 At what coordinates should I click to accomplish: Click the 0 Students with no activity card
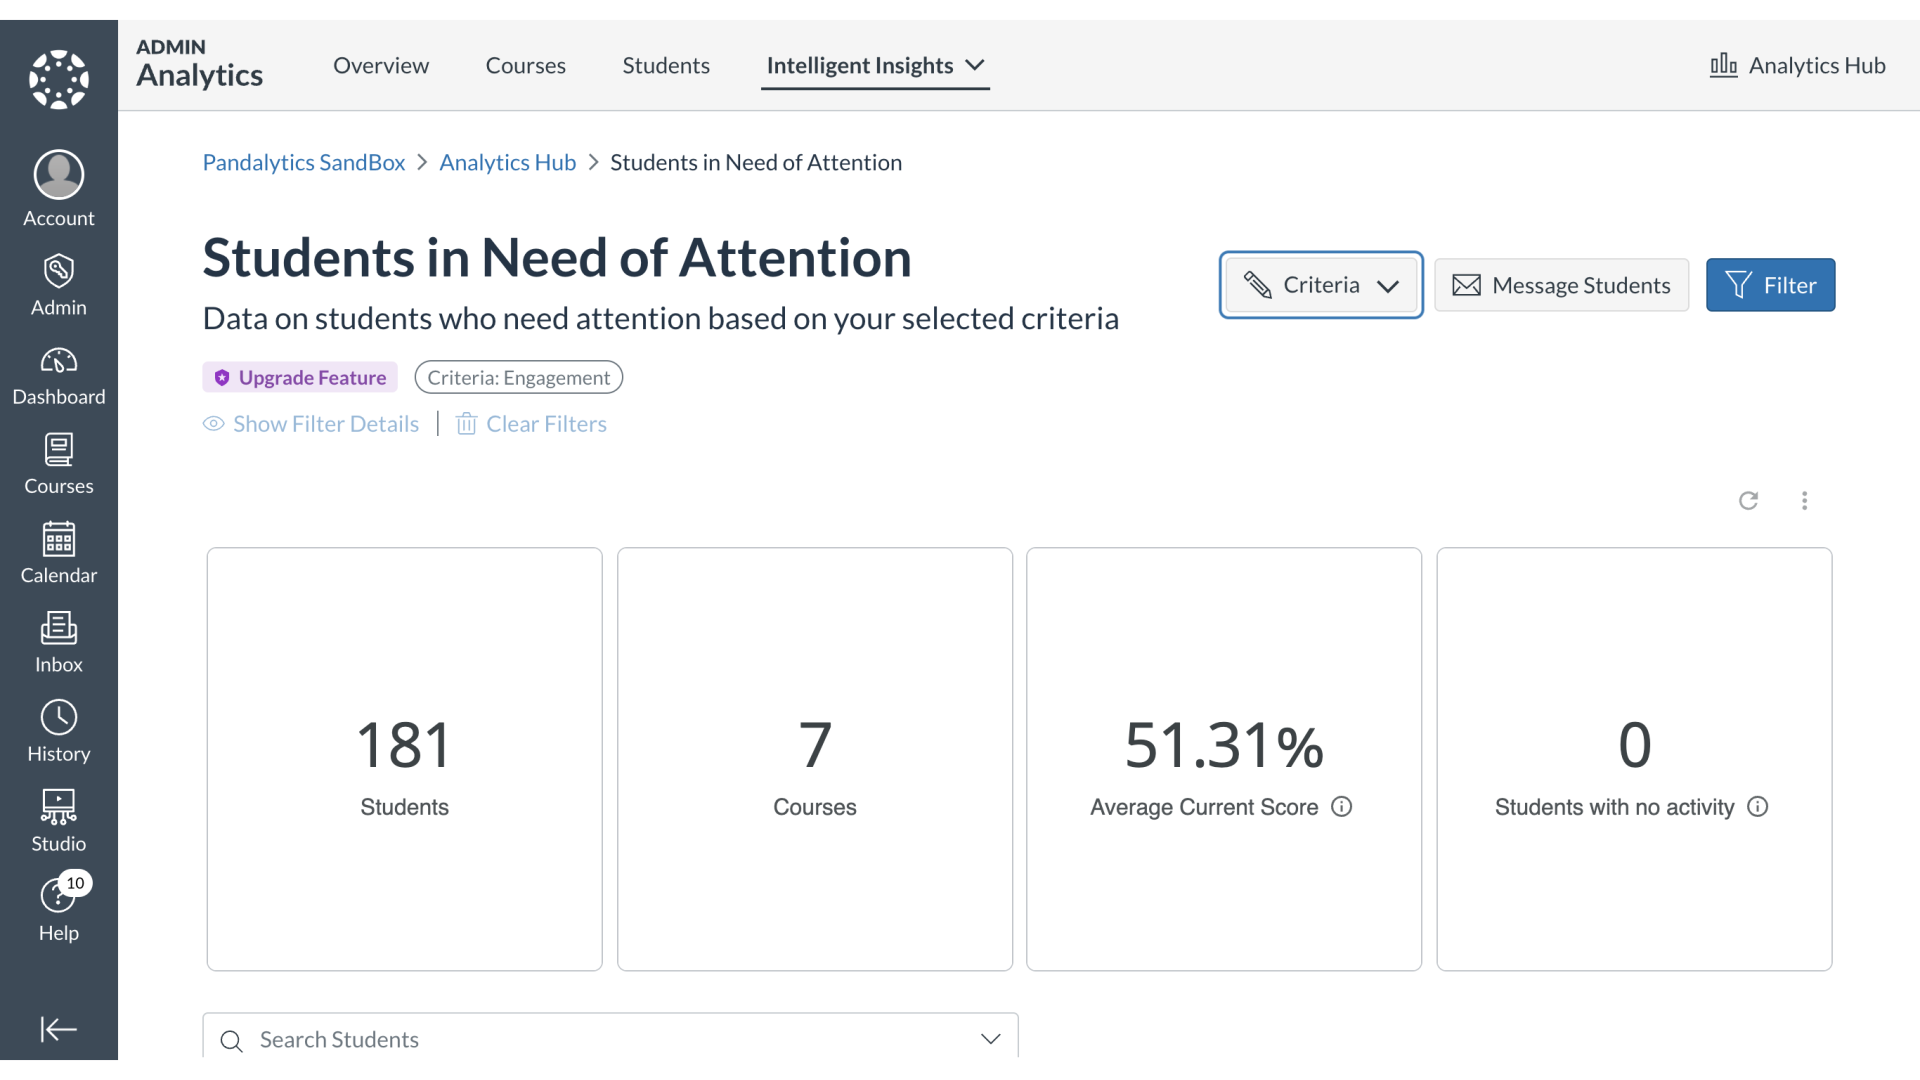[x=1634, y=759]
